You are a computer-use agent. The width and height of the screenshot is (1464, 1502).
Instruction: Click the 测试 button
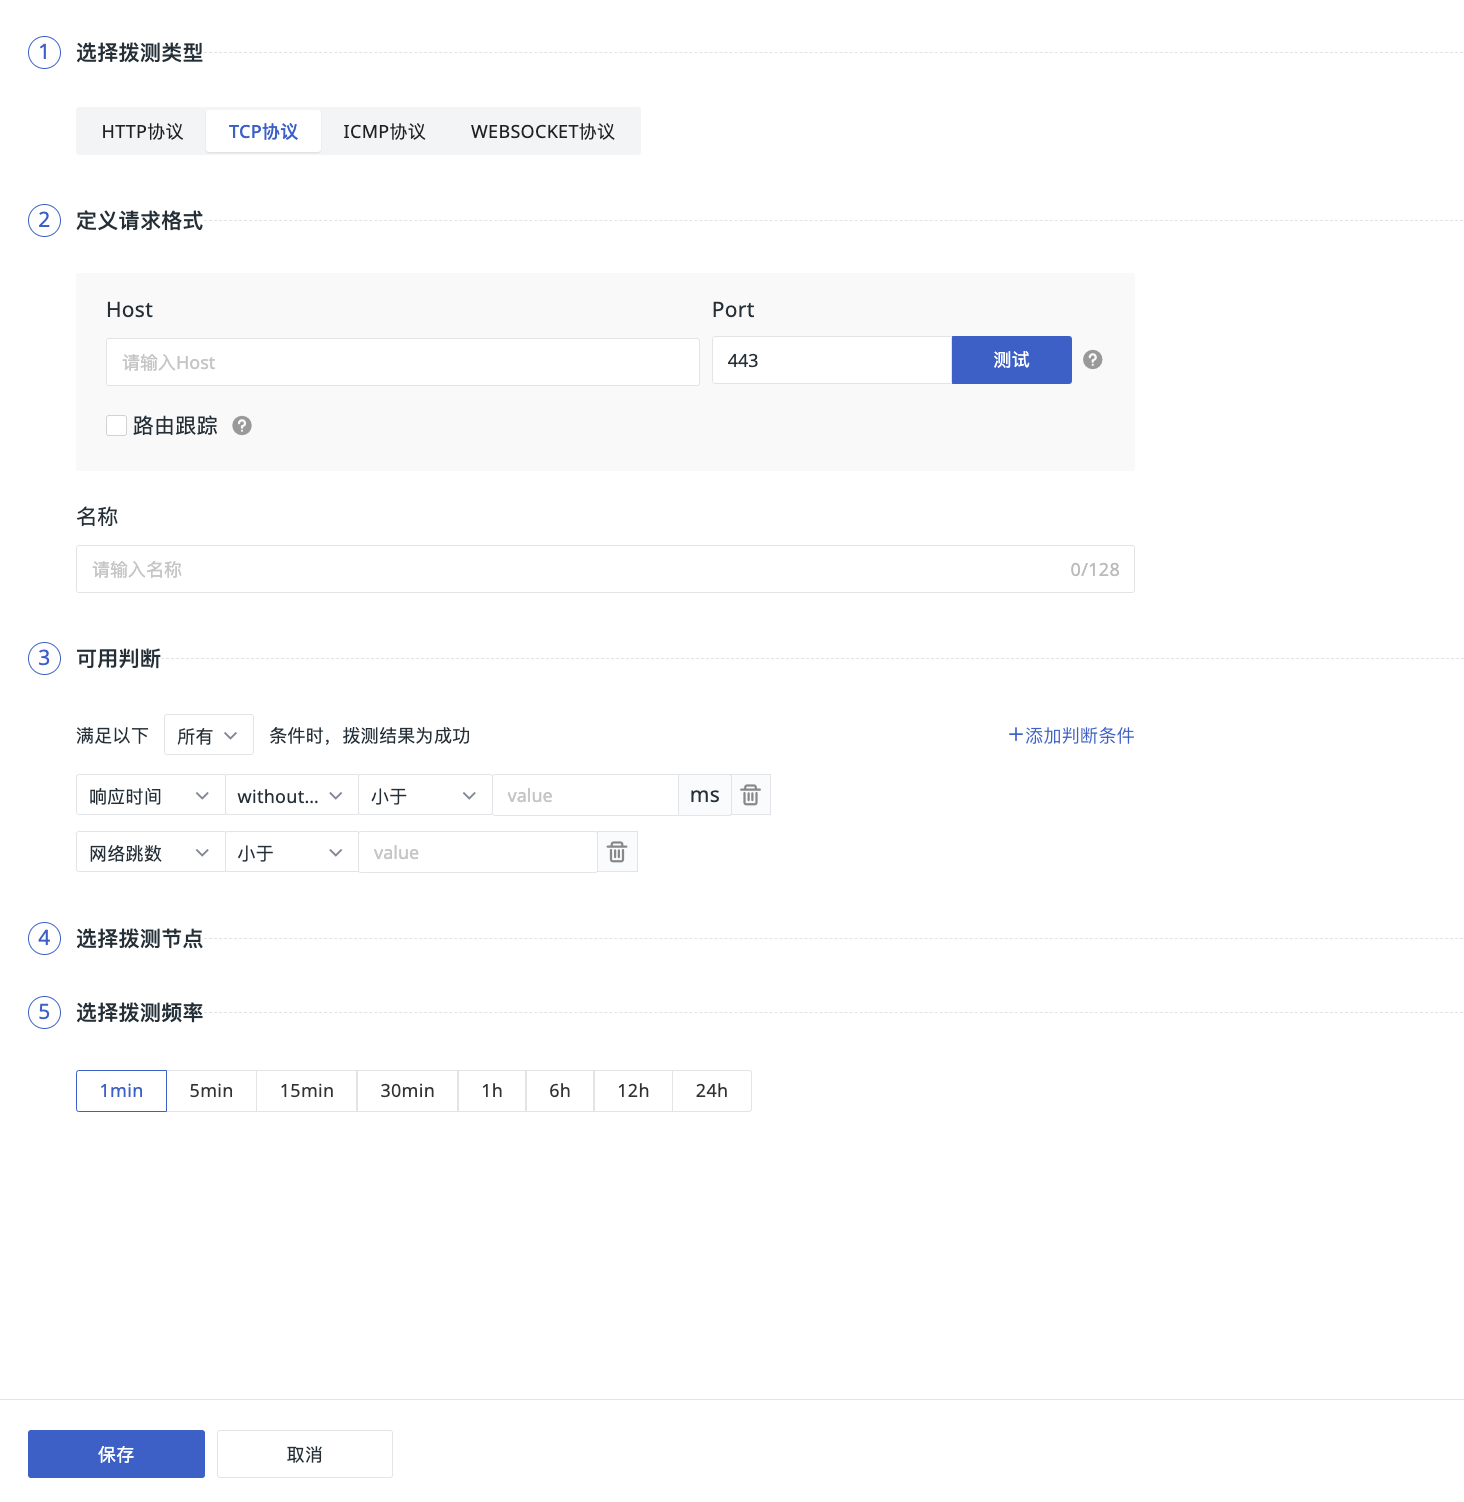tap(1011, 360)
